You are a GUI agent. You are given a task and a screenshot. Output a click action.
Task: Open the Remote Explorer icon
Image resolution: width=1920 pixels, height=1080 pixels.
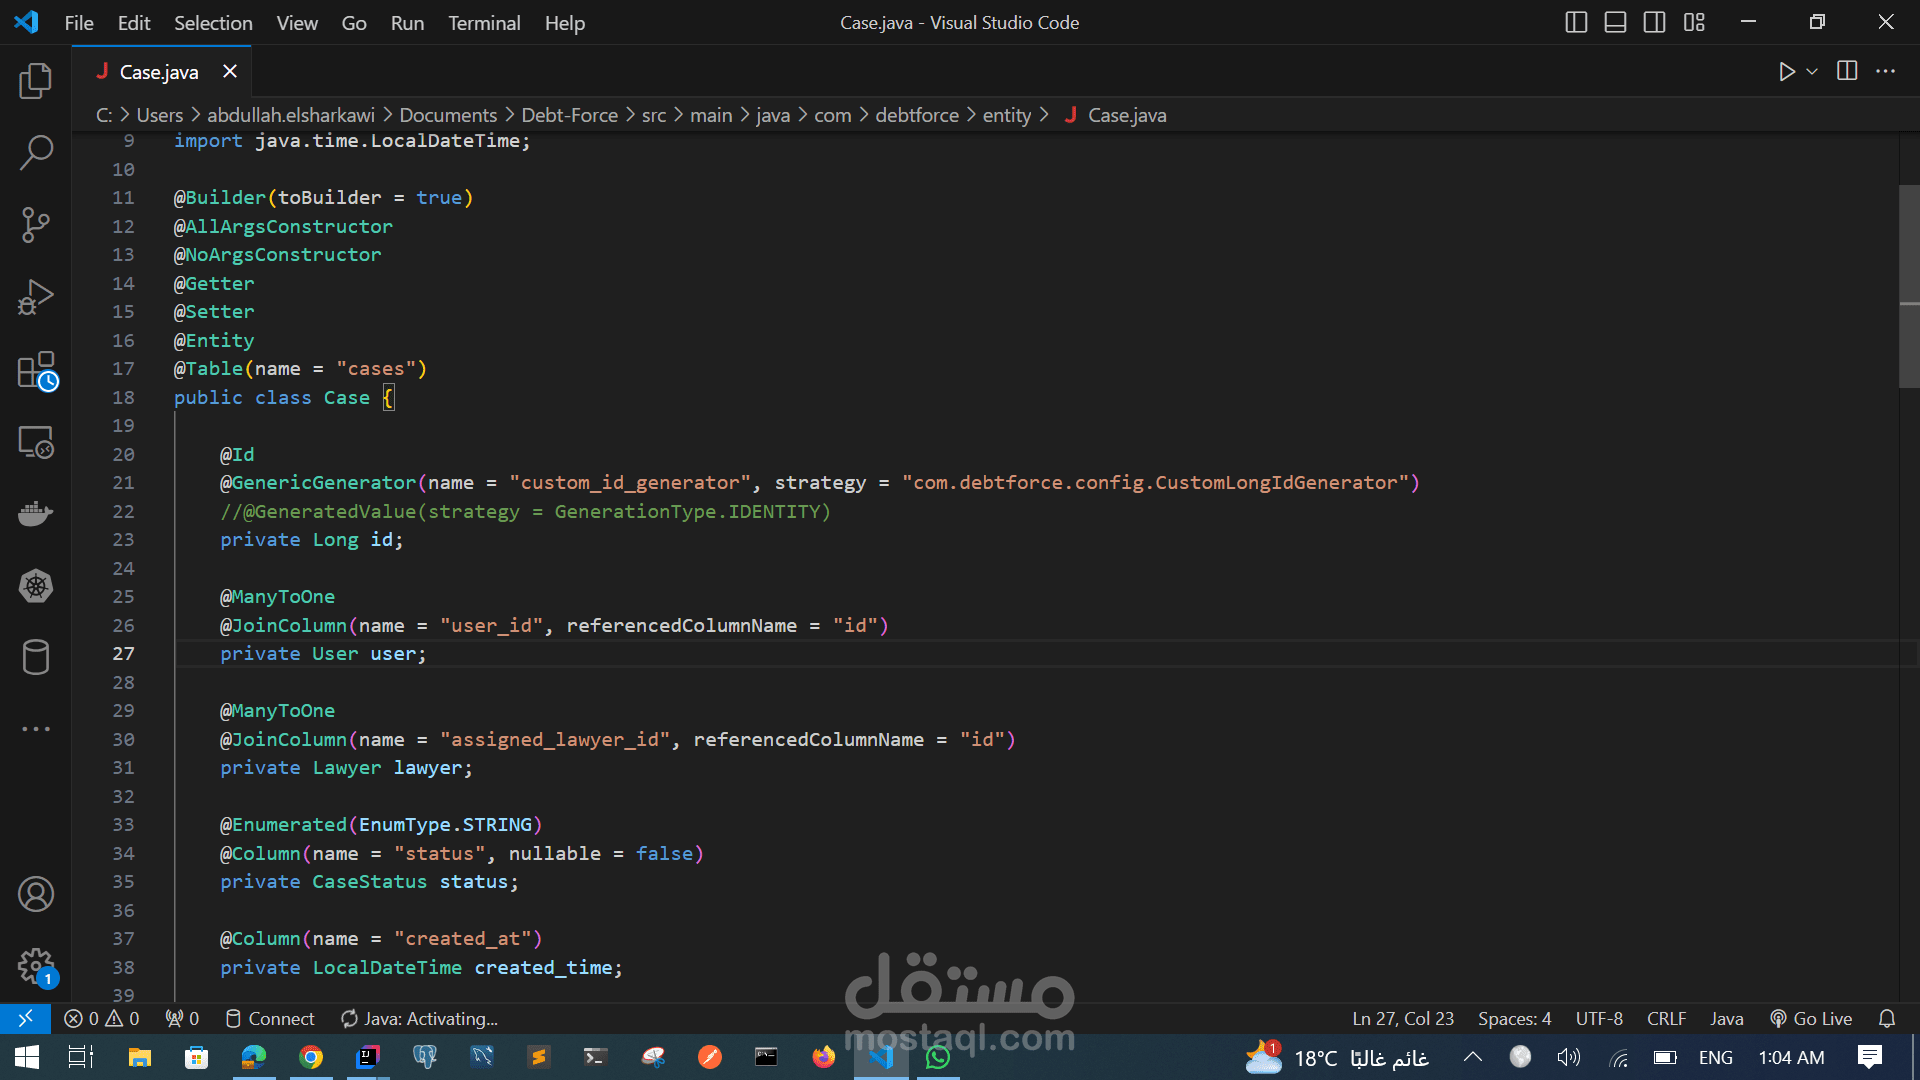(36, 442)
